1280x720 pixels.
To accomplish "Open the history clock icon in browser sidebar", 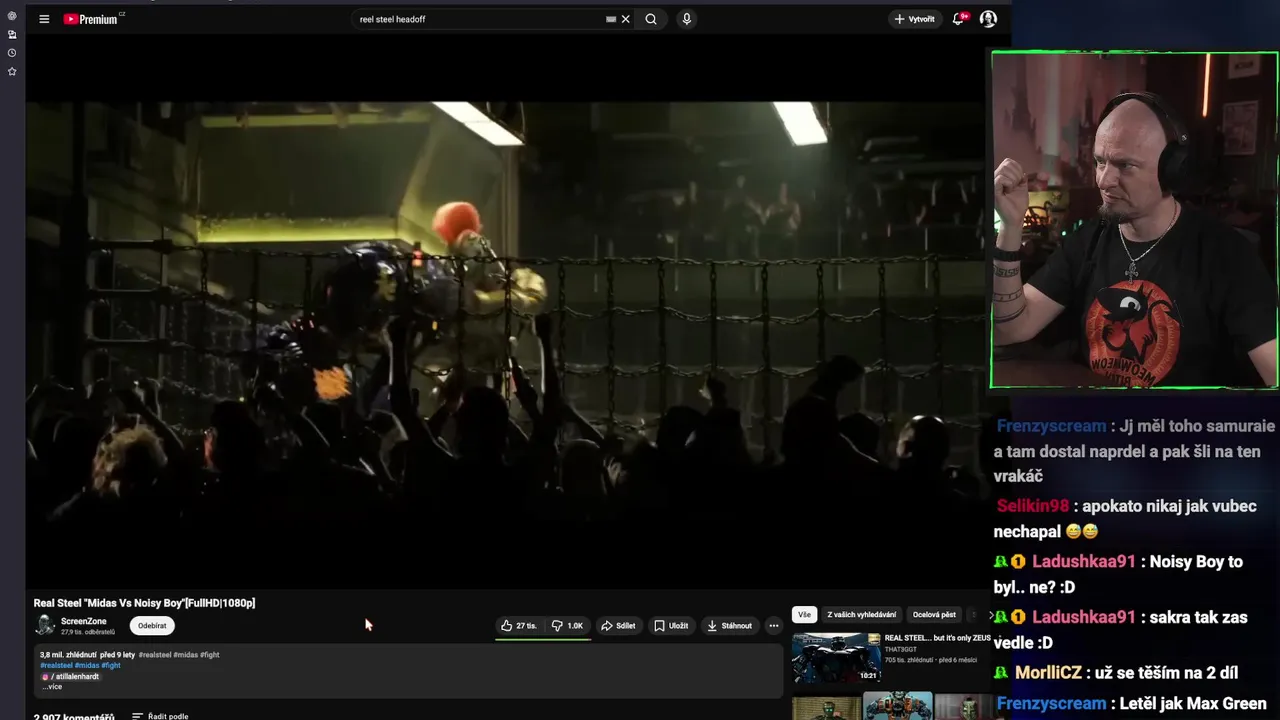I will click(12, 53).
